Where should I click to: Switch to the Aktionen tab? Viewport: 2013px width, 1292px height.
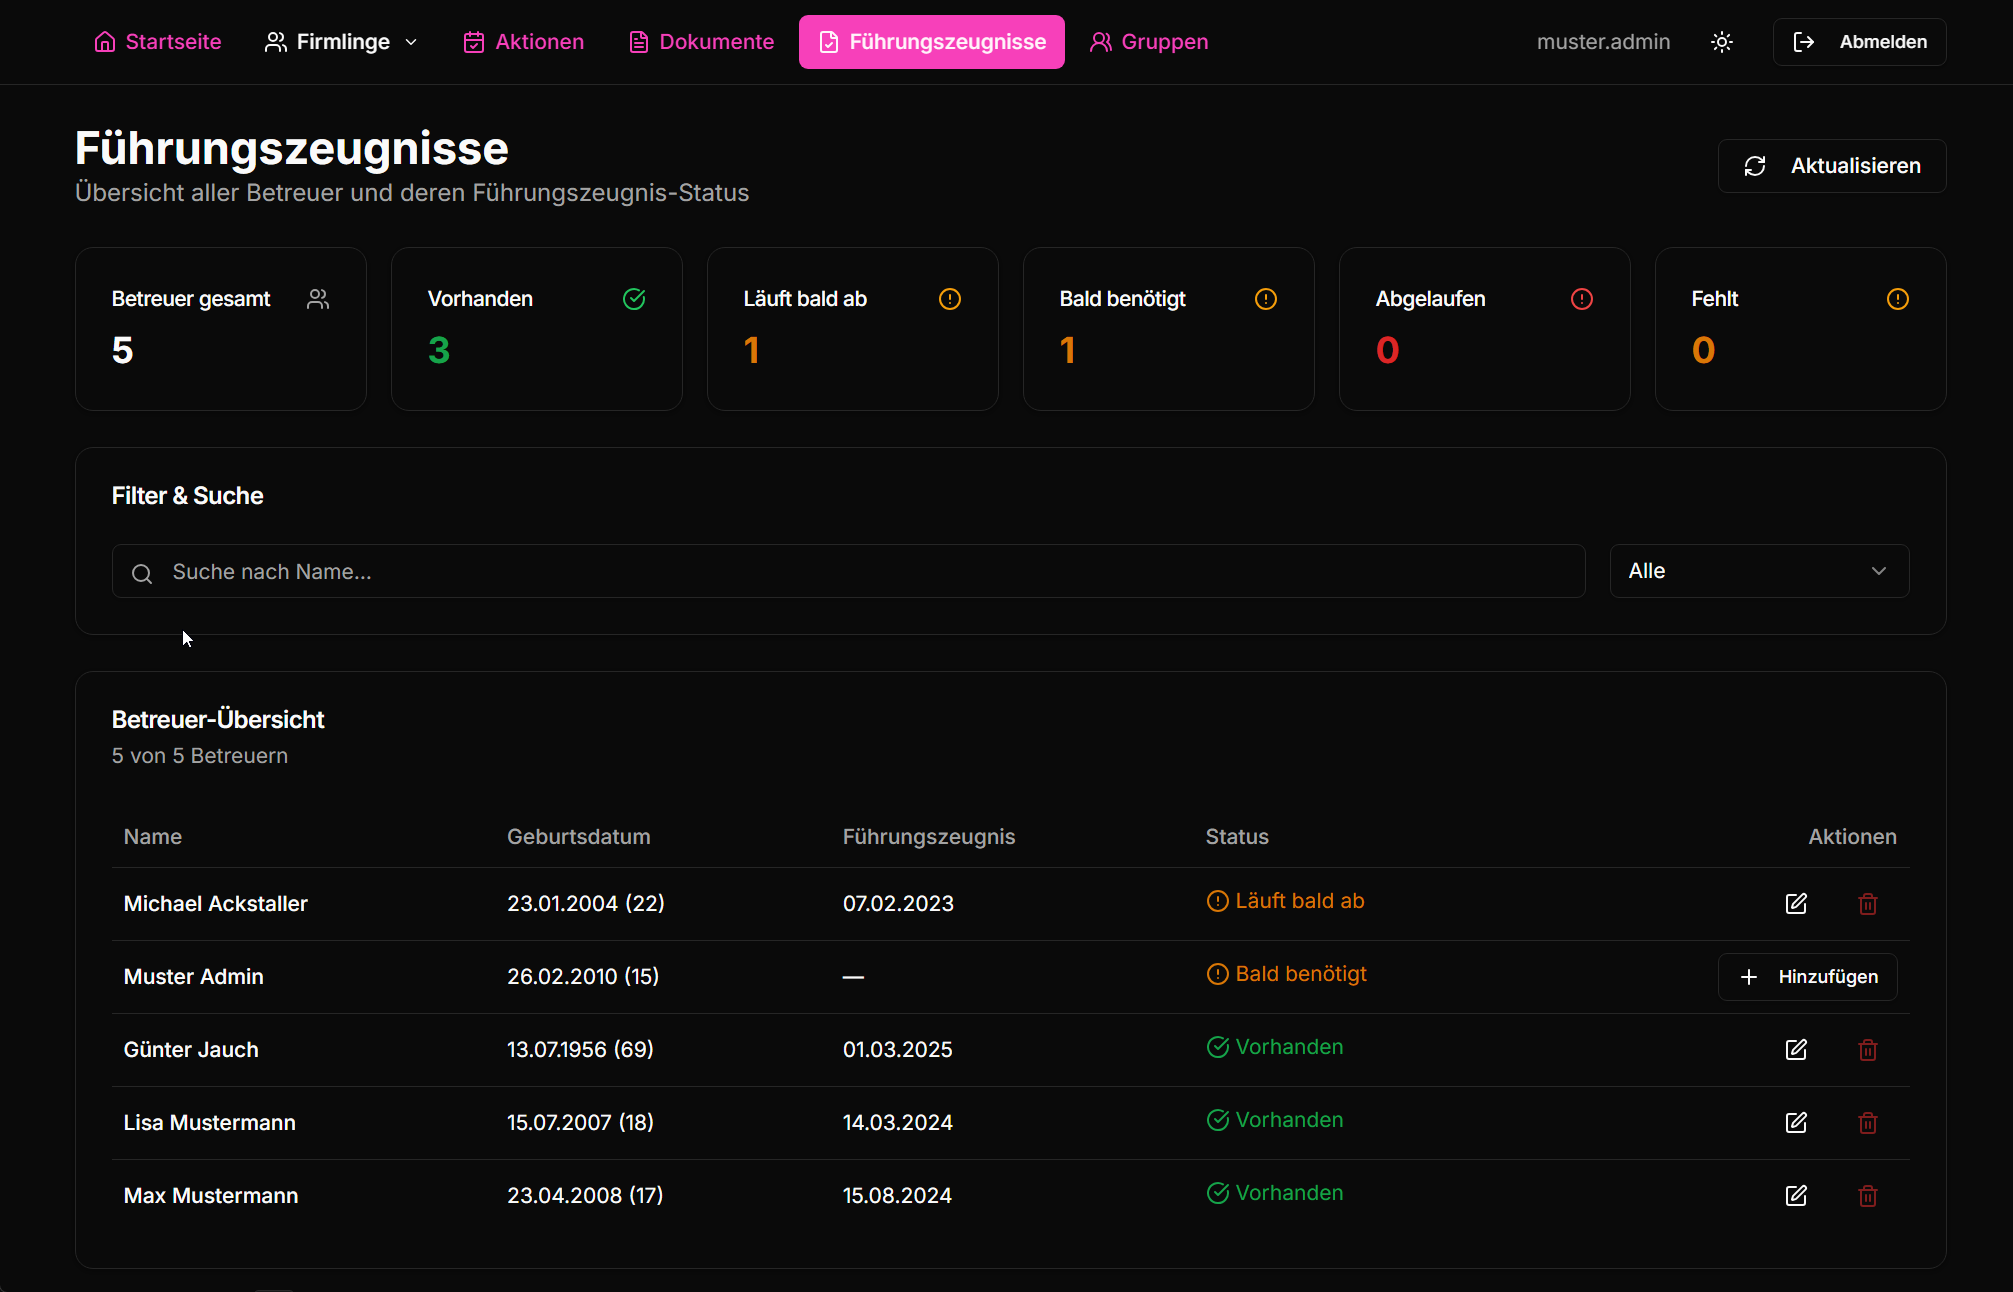coord(524,42)
